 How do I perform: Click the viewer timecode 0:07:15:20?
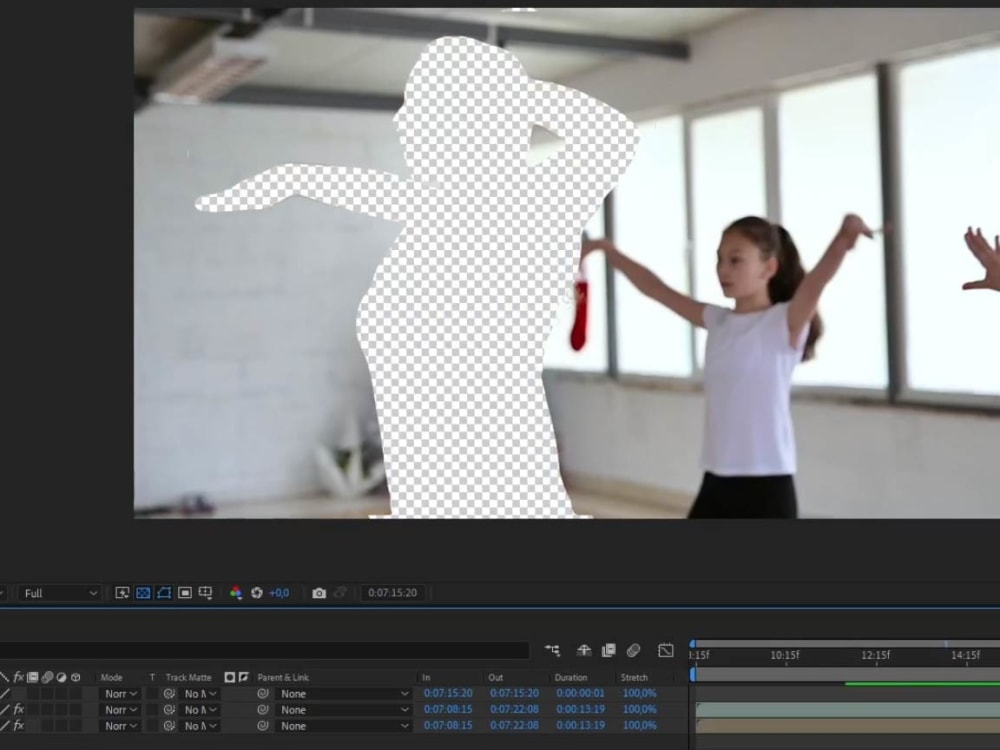tap(392, 593)
